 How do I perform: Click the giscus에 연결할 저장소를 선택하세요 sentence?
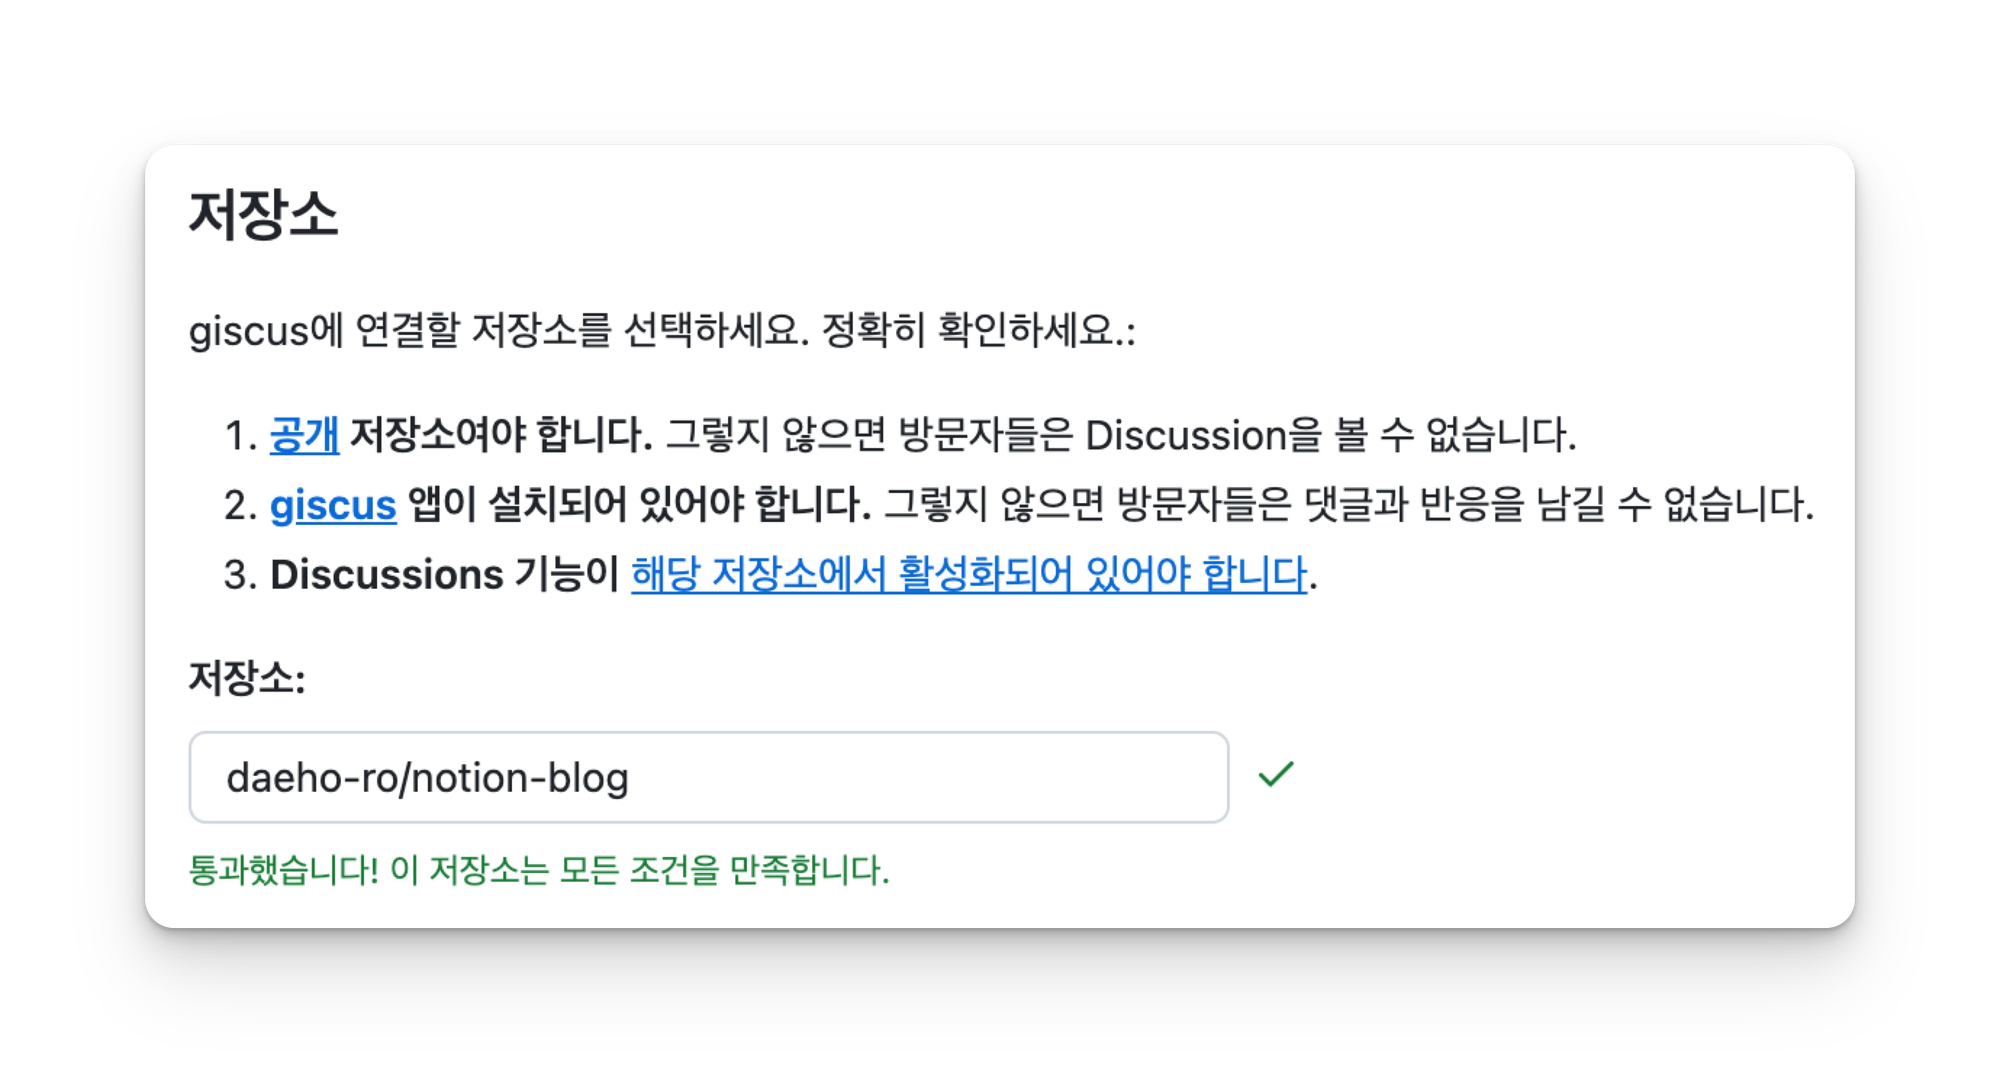click(498, 330)
